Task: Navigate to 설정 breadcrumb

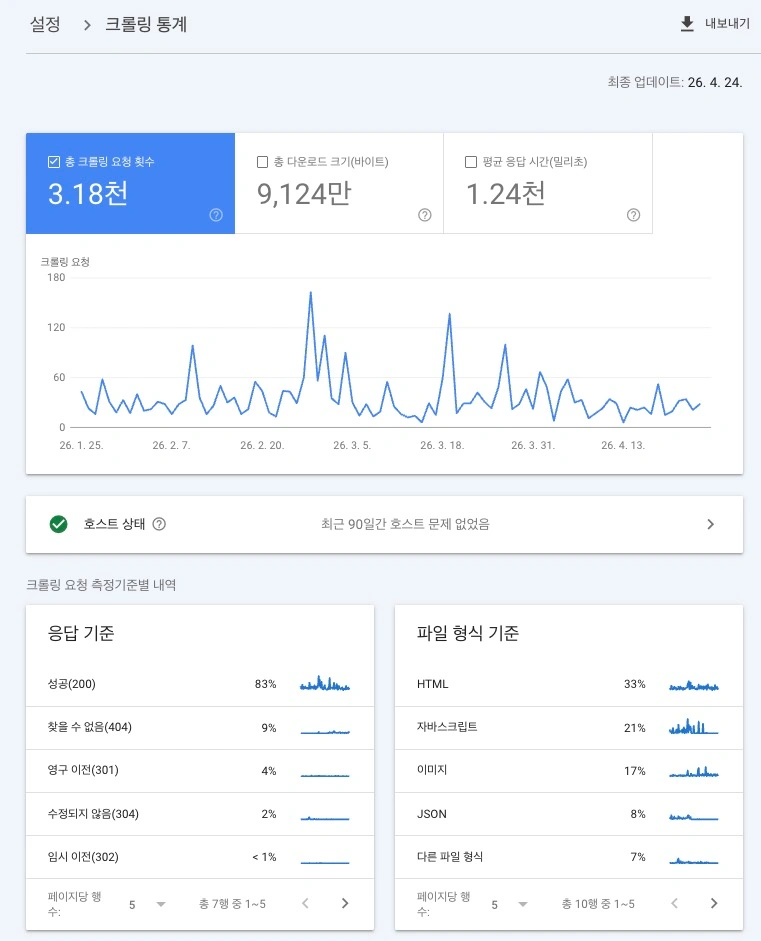Action: (x=45, y=25)
